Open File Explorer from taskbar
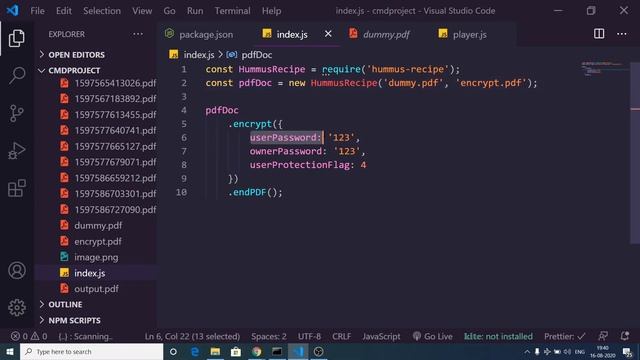This screenshot has height=360, width=640. [x=215, y=351]
